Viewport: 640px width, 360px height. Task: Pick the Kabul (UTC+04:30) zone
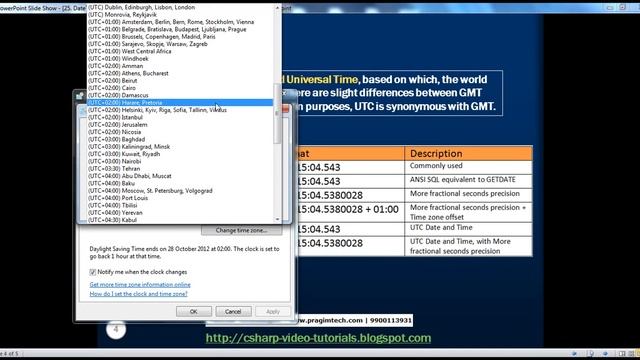coord(180,220)
